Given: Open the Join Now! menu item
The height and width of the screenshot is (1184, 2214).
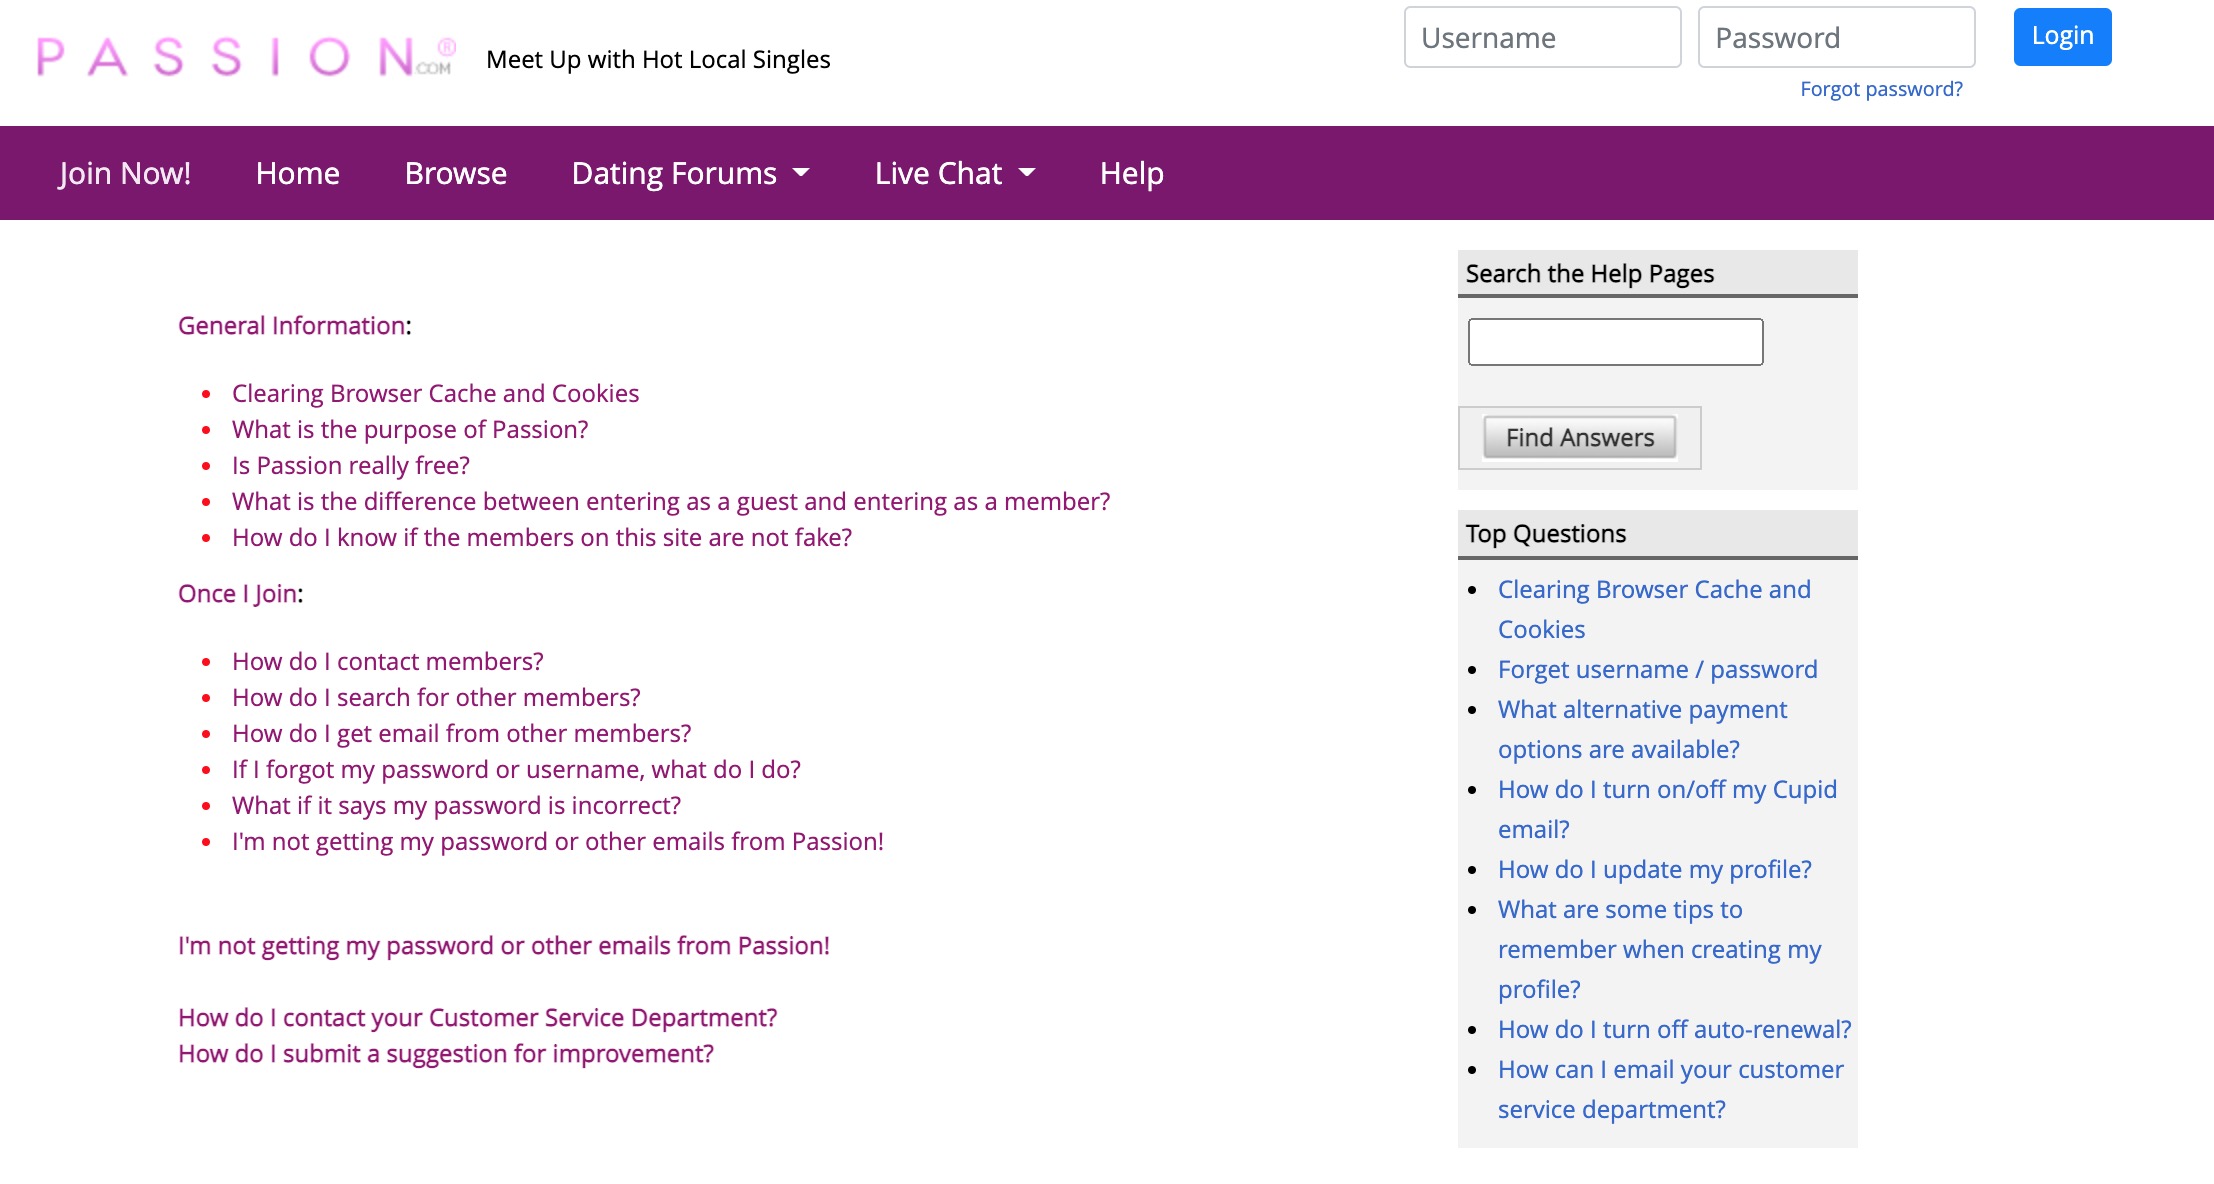Looking at the screenshot, I should pyautogui.click(x=124, y=173).
